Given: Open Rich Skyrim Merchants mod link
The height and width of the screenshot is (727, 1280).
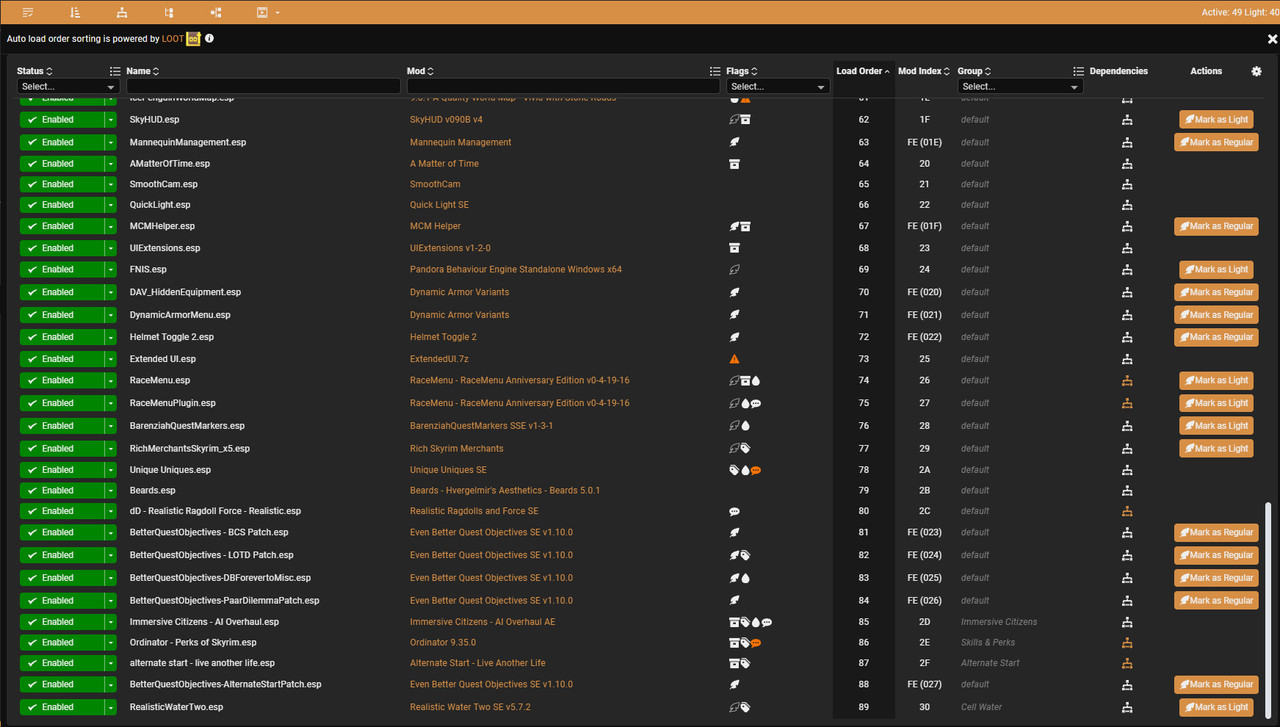Looking at the screenshot, I should pos(457,448).
